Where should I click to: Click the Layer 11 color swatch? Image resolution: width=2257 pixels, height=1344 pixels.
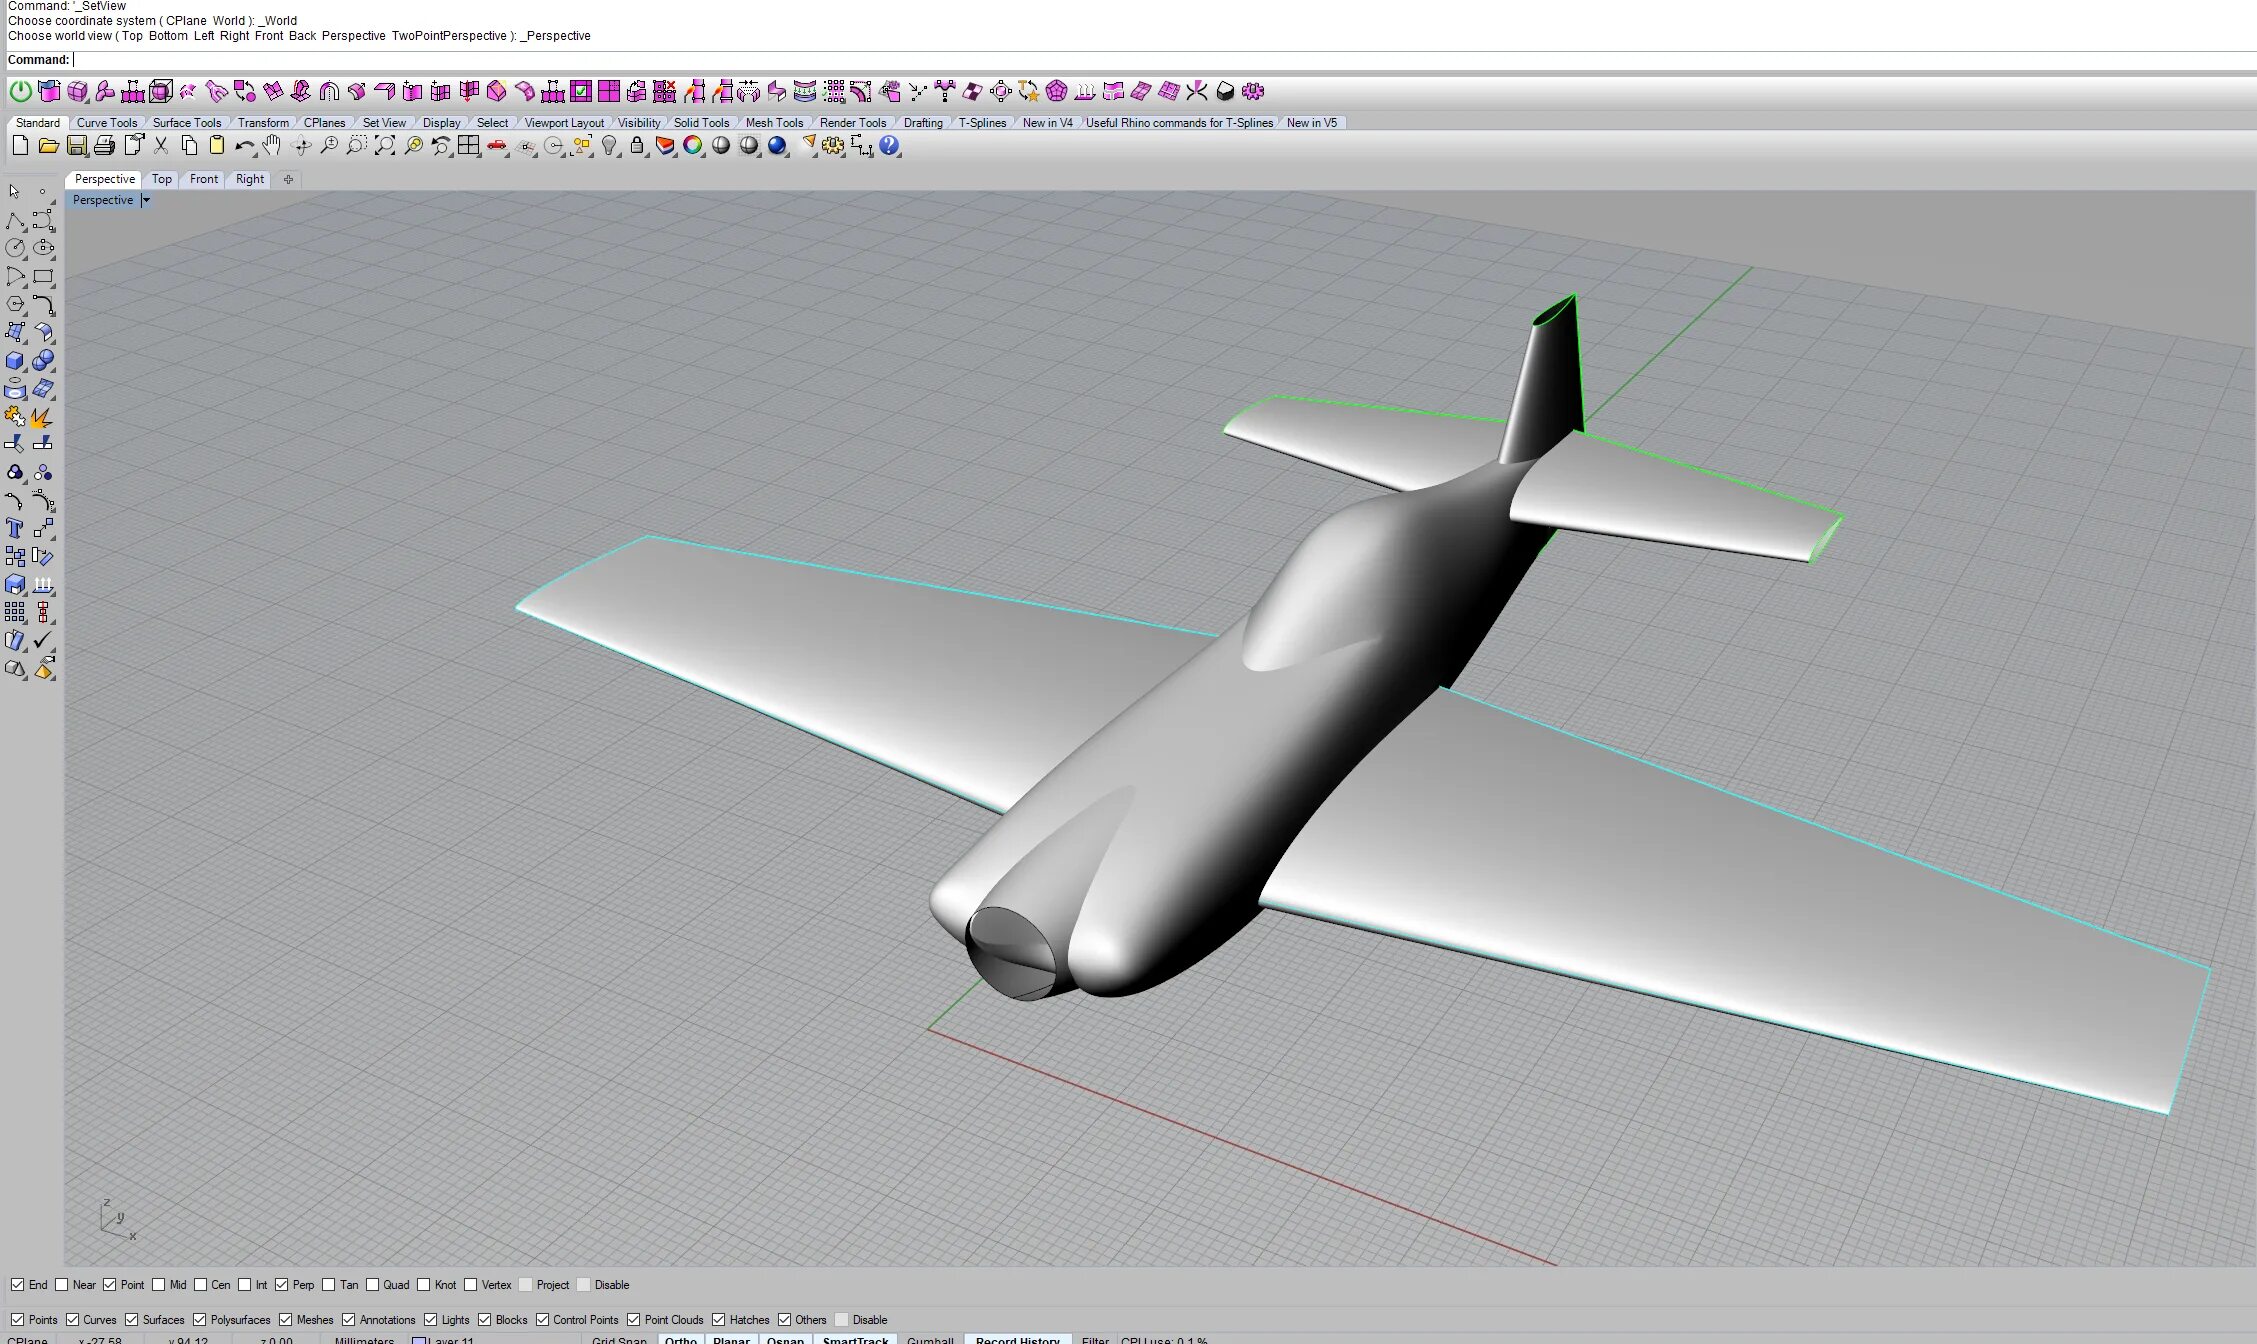(420, 1340)
